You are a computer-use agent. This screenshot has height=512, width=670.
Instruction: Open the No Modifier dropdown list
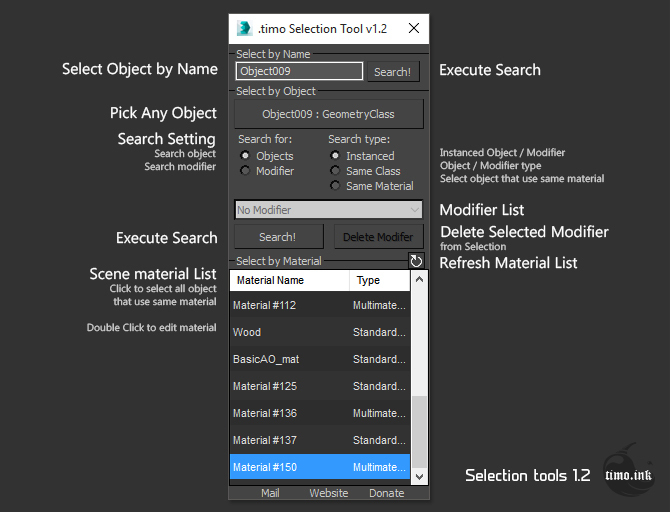tap(329, 210)
